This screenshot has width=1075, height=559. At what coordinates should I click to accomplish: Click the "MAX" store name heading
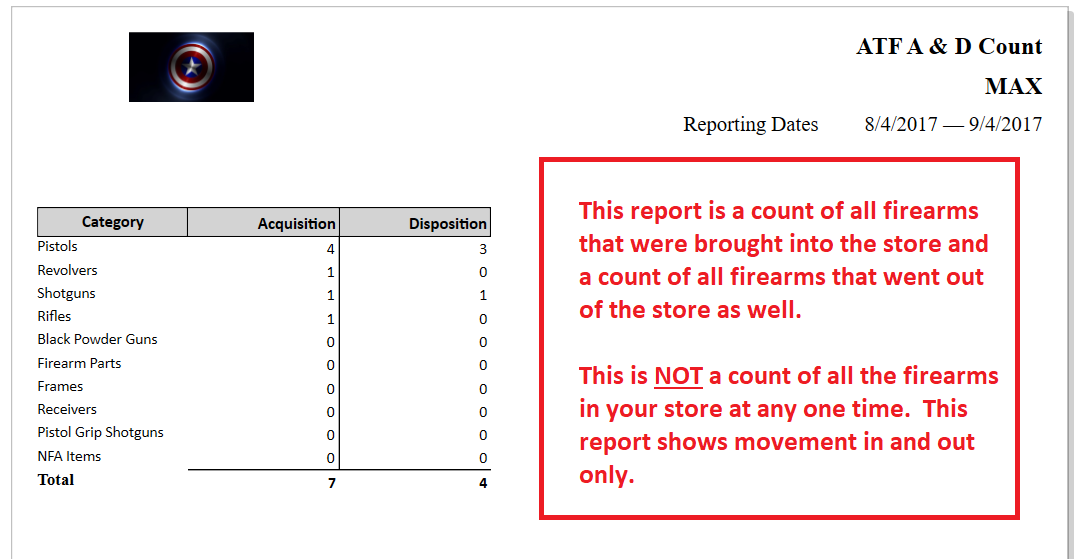tap(1013, 86)
